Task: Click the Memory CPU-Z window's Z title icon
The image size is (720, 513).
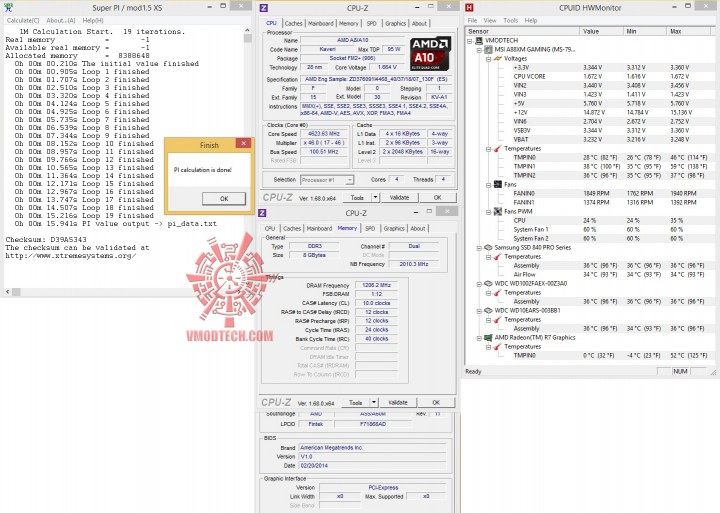Action: (262, 213)
